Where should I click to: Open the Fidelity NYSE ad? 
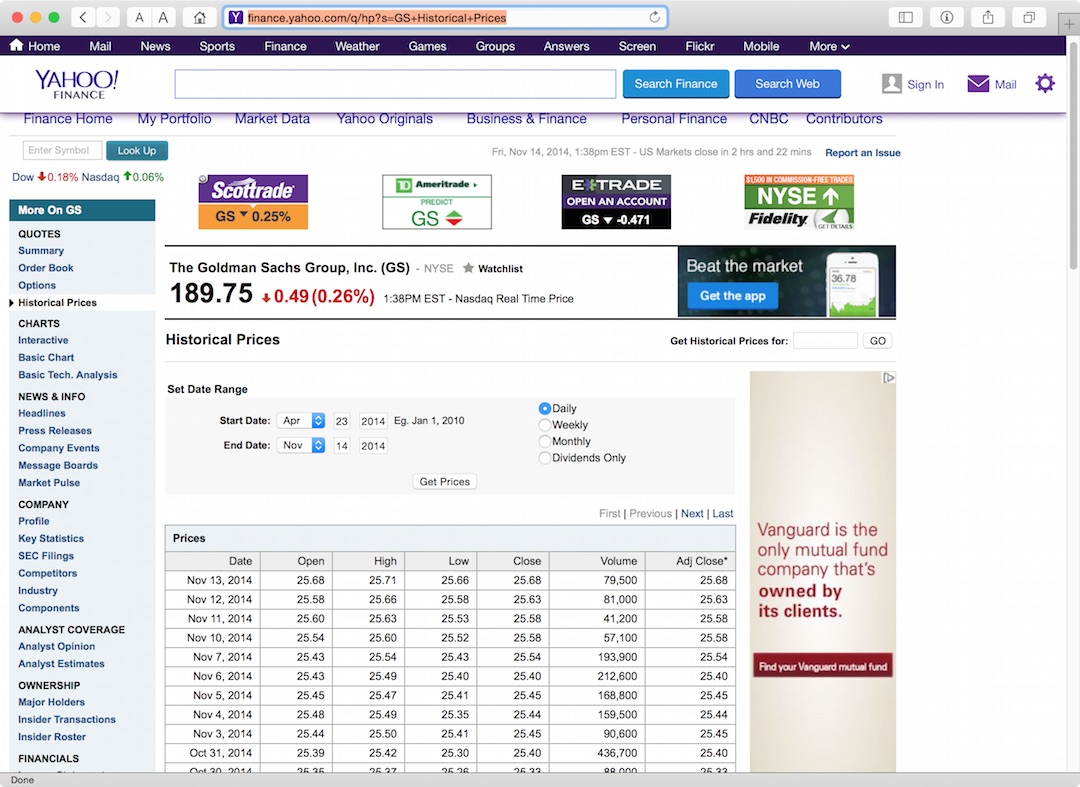point(799,202)
